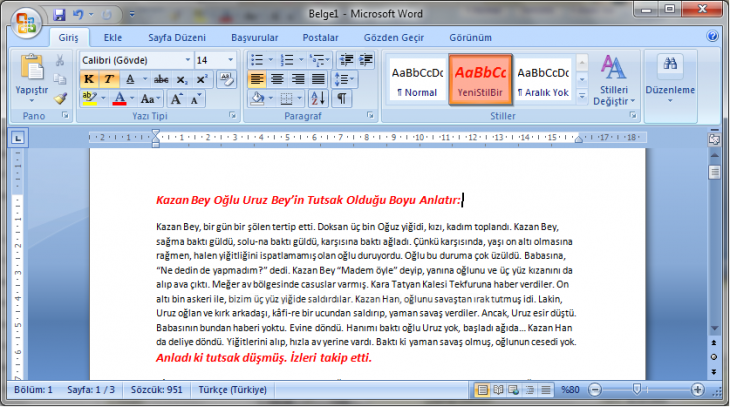The width and height of the screenshot is (730, 407).
Task: Toggle Italic (T) formatting
Action: click(109, 80)
